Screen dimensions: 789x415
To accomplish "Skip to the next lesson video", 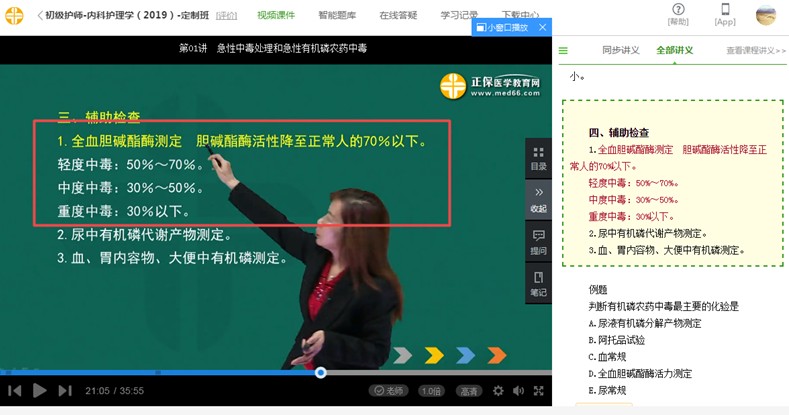I will click(x=65, y=391).
